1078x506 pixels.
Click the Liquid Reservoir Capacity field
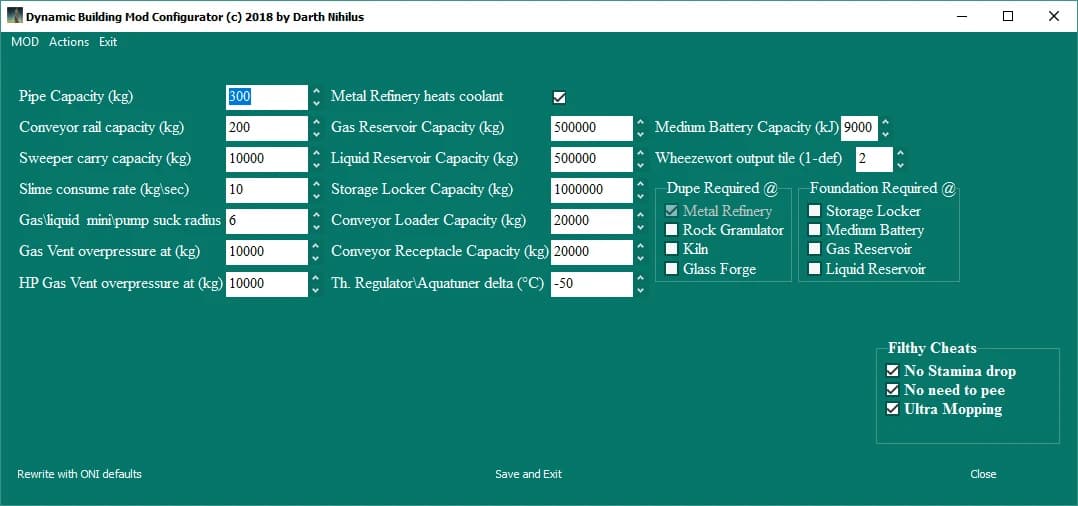pos(591,159)
